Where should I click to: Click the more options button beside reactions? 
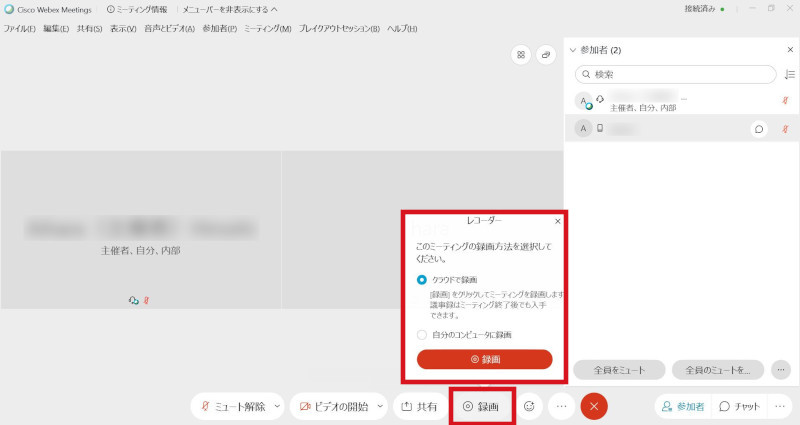click(x=561, y=406)
